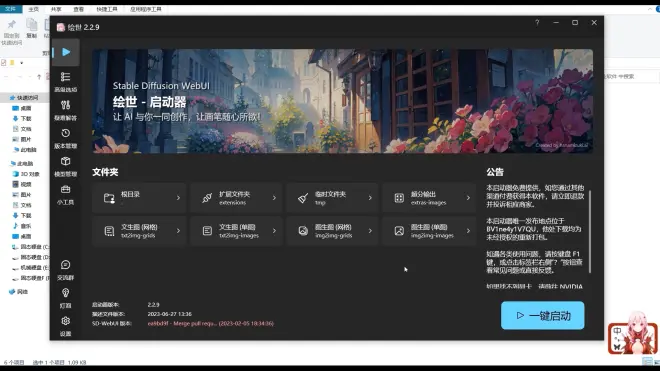
Task: Open 设置 gear icon in sidebar
Action: (x=65, y=326)
